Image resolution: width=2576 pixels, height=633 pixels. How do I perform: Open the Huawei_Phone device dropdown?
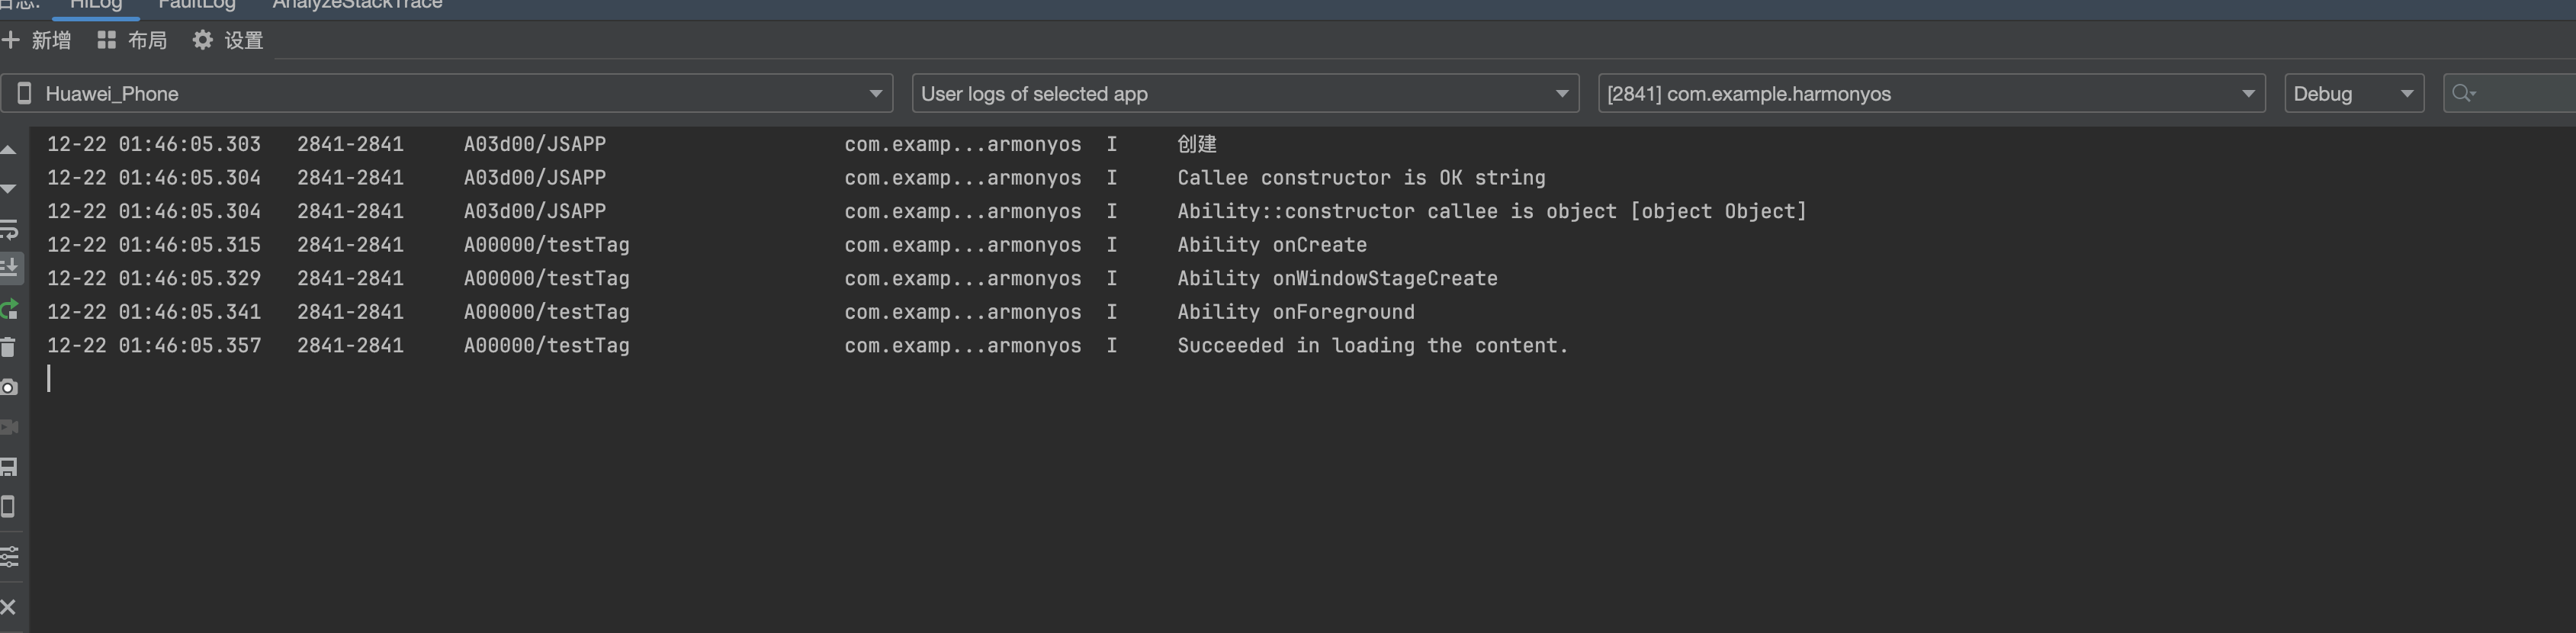pyautogui.click(x=447, y=93)
